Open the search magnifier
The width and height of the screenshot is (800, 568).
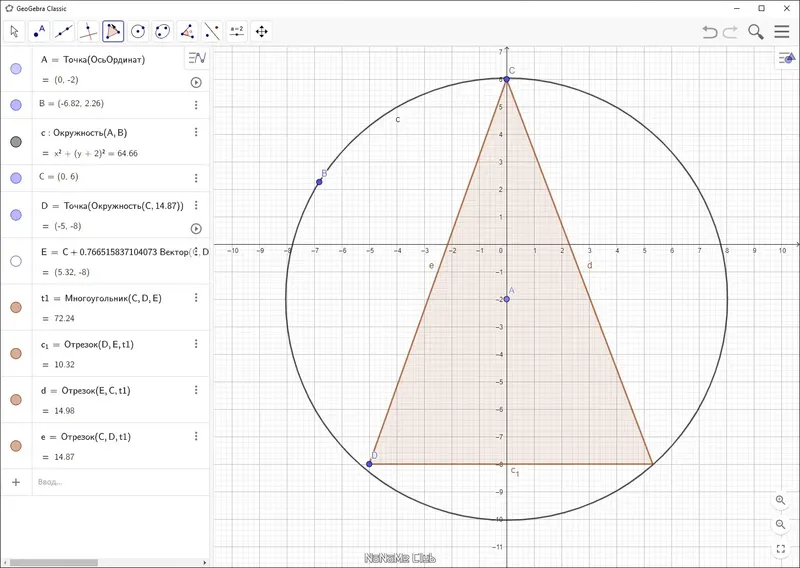point(756,32)
